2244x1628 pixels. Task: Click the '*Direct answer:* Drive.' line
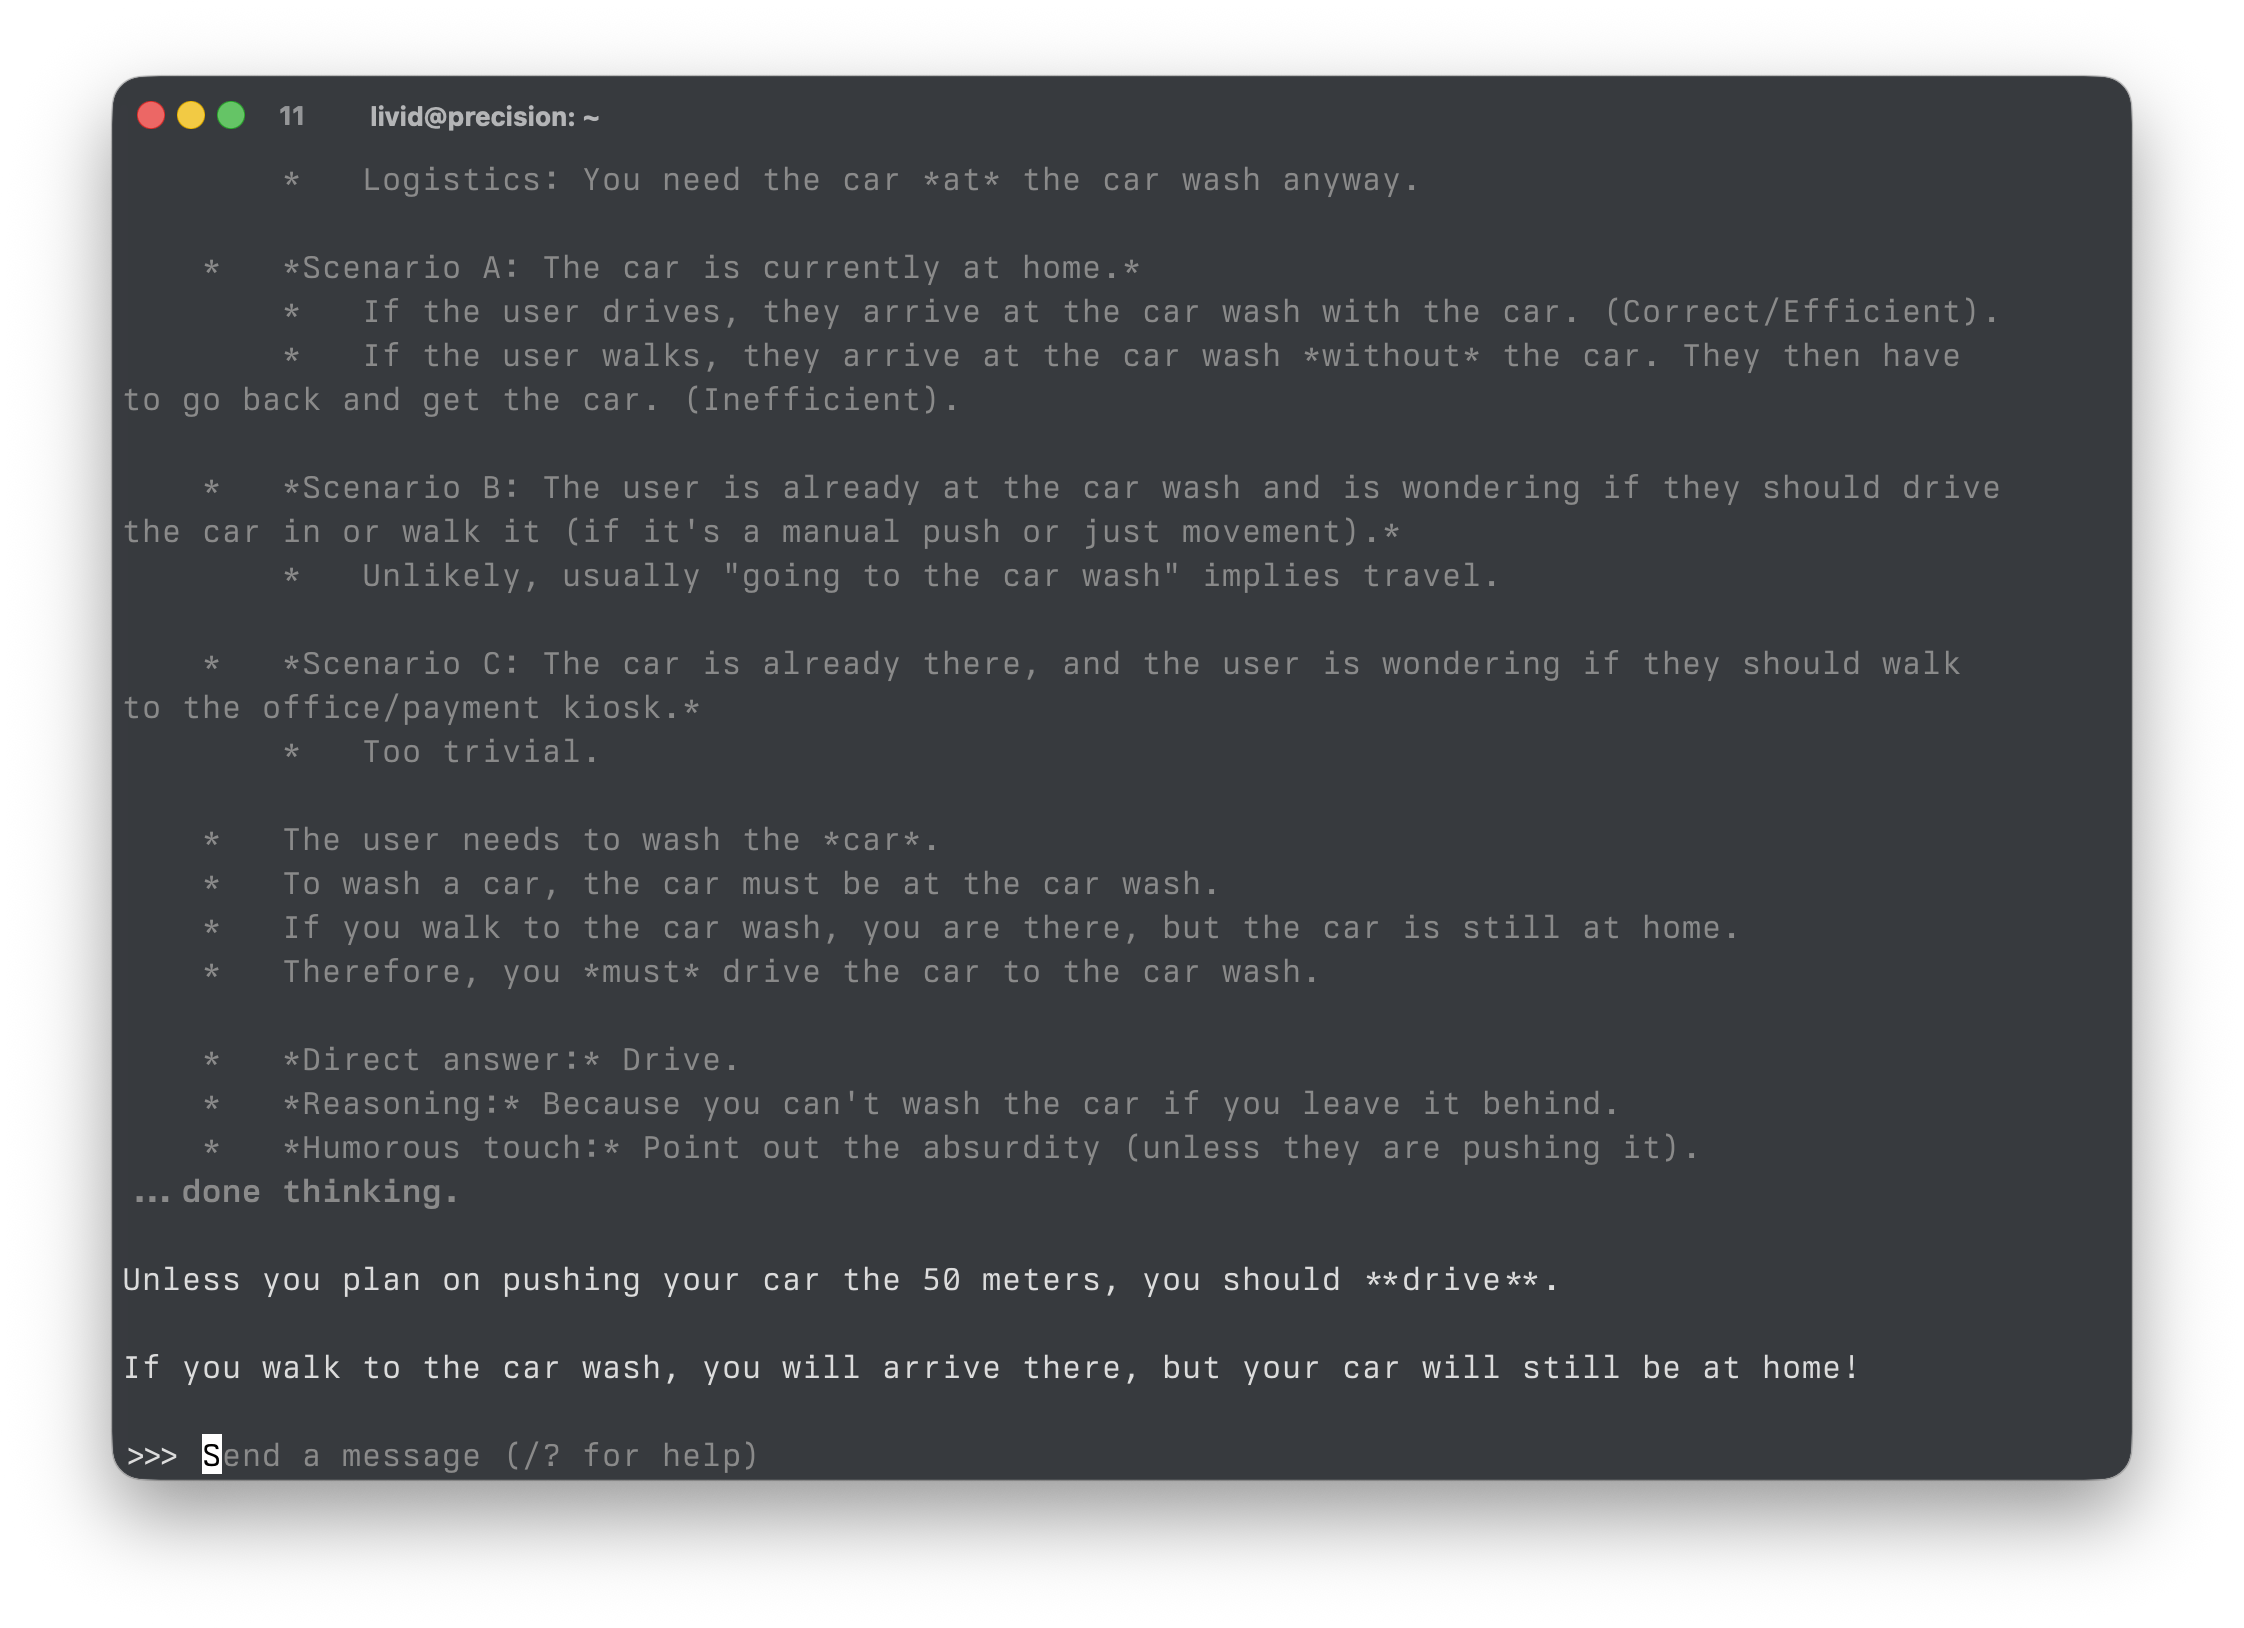510,1060
